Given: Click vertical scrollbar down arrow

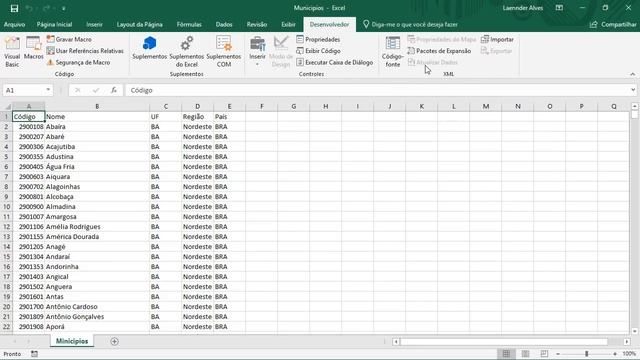Looking at the screenshot, I should tap(635, 331).
